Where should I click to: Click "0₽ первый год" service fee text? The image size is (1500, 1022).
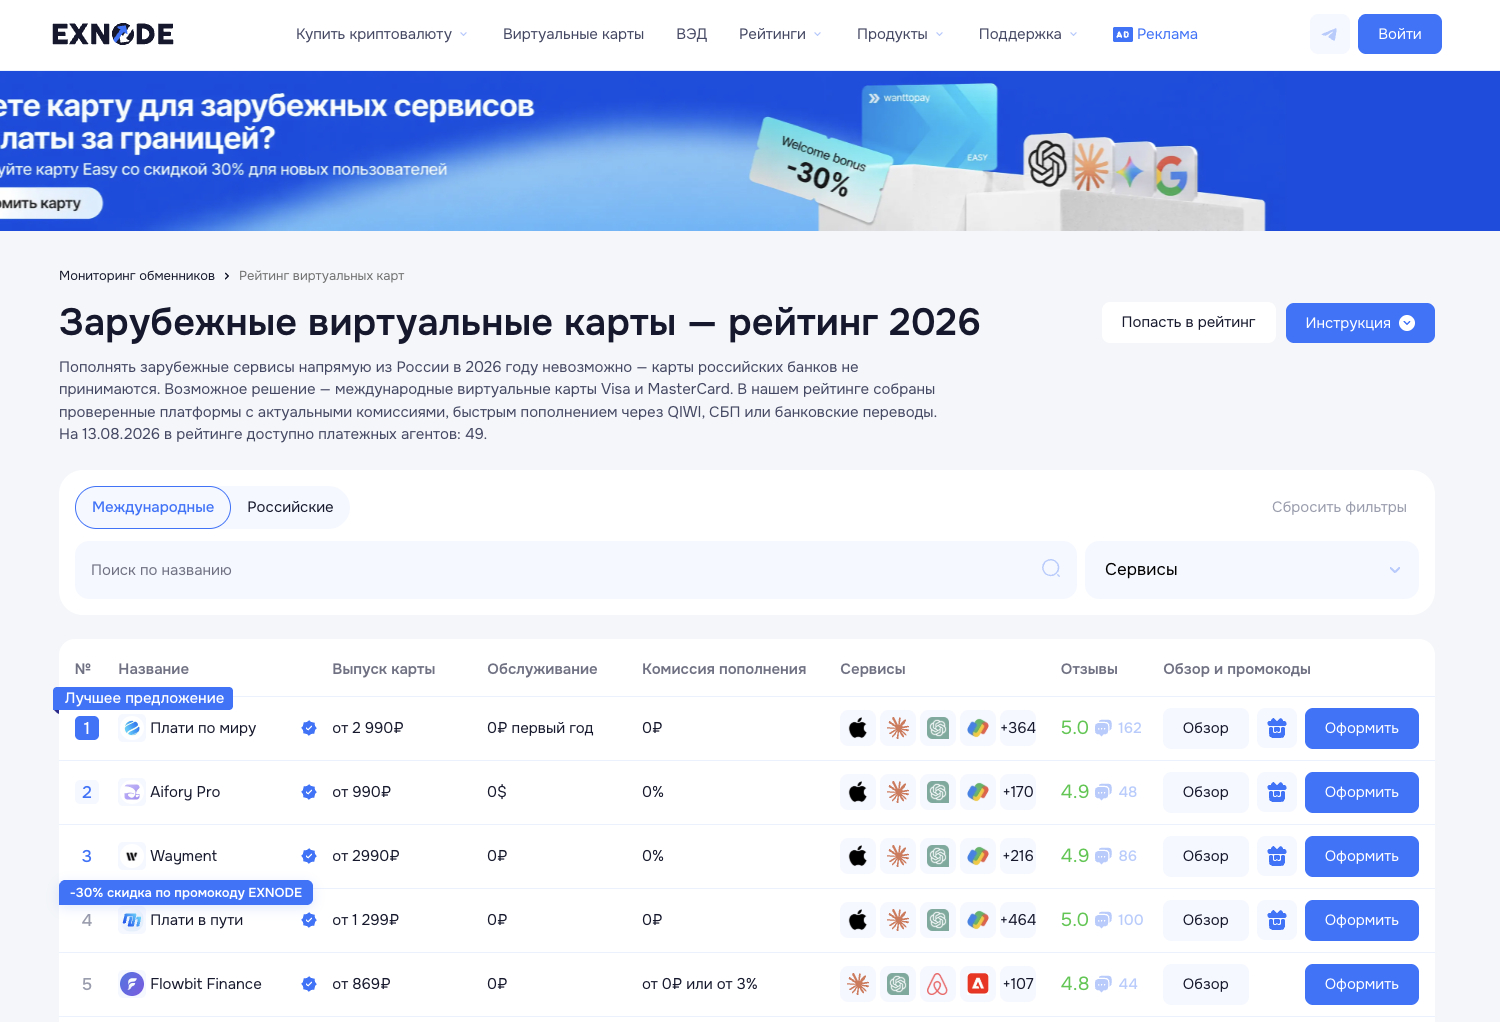pos(540,728)
